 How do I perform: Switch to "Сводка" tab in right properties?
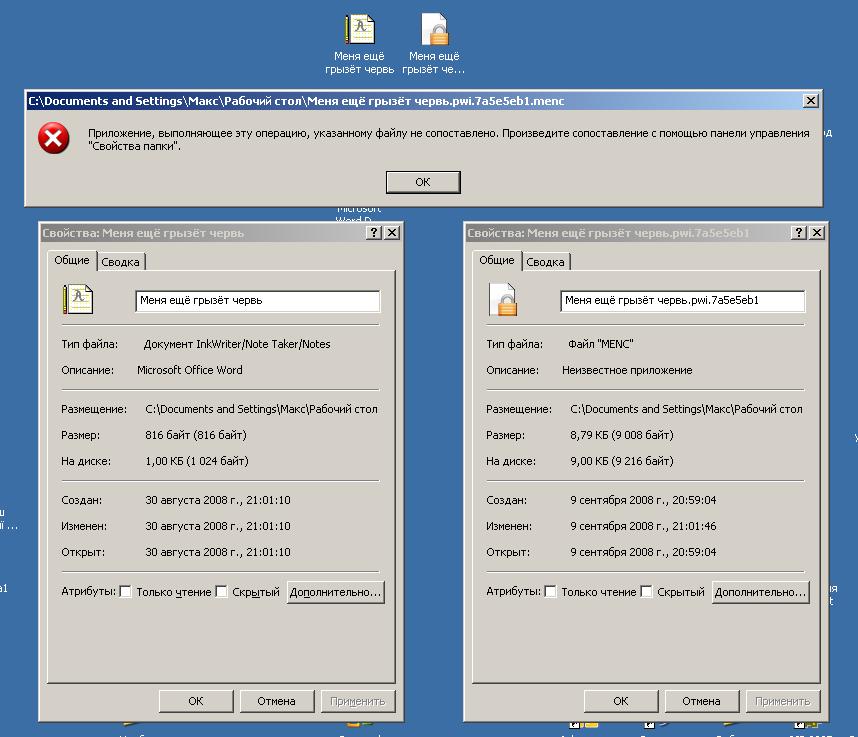click(545, 262)
